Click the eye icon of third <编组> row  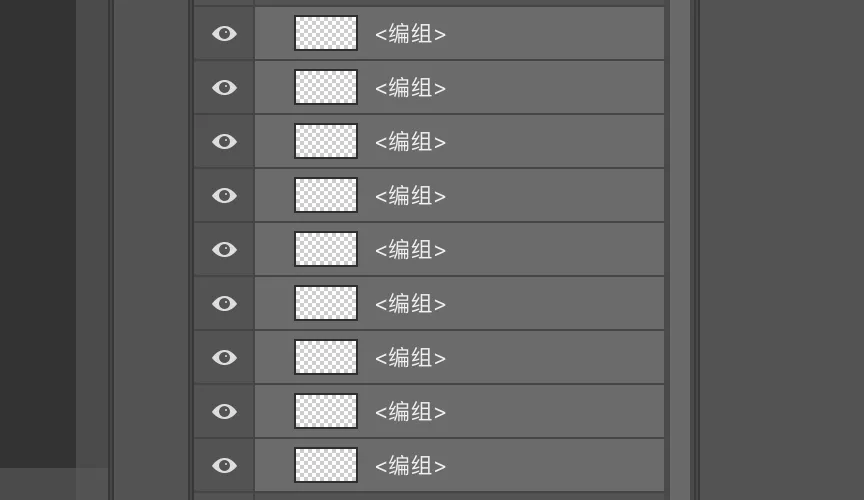(224, 142)
